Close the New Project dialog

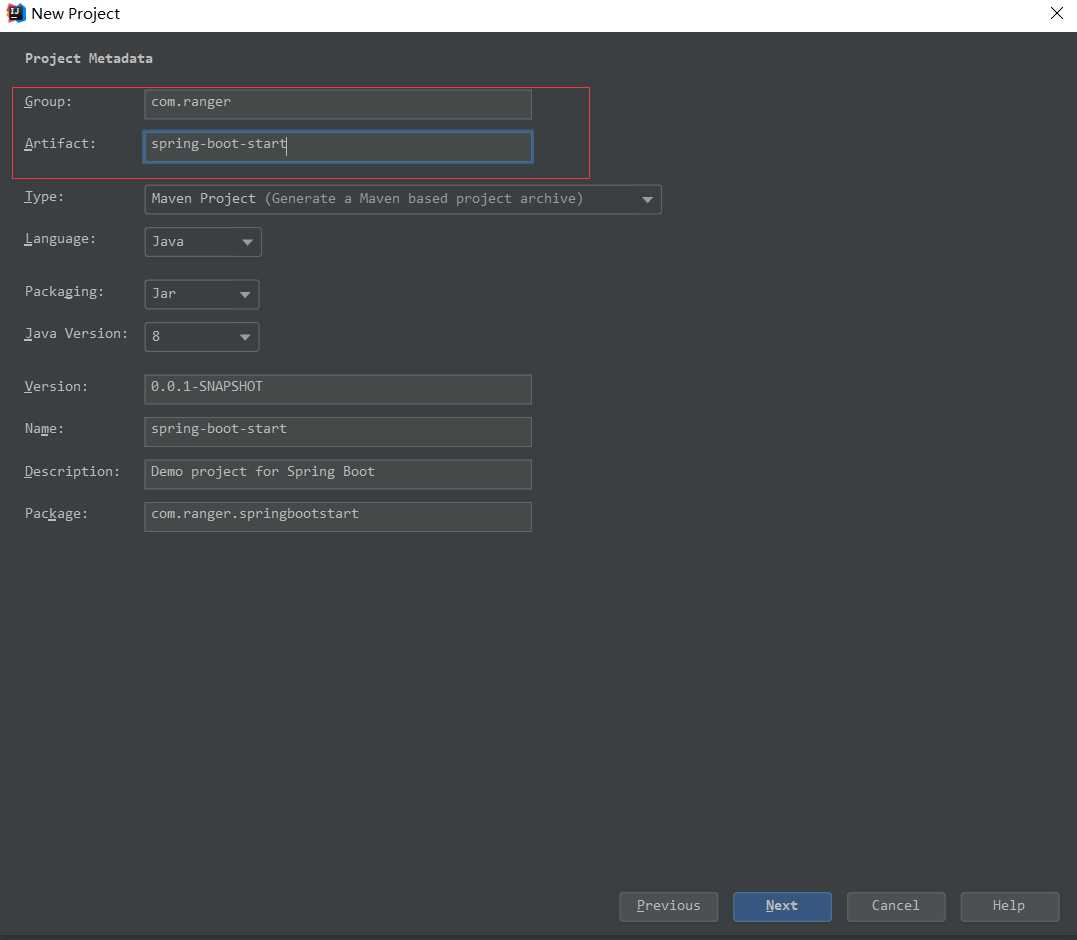[1056, 14]
